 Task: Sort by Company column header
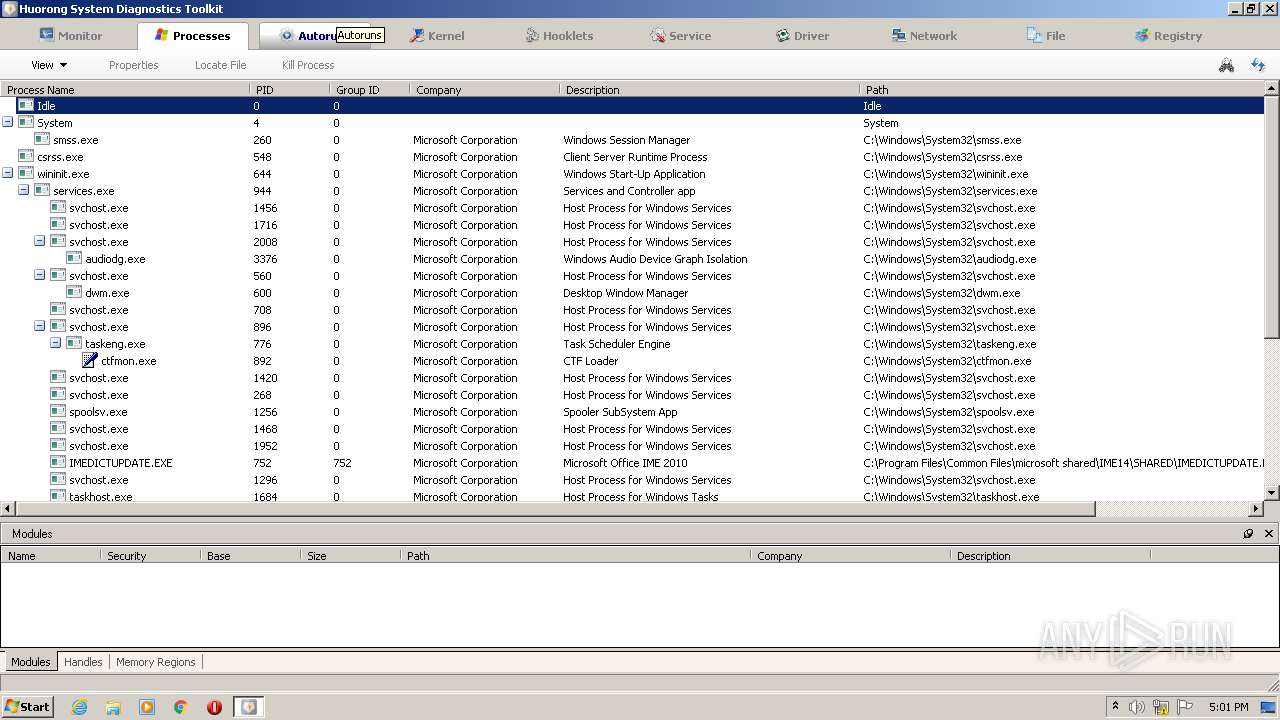click(485, 90)
